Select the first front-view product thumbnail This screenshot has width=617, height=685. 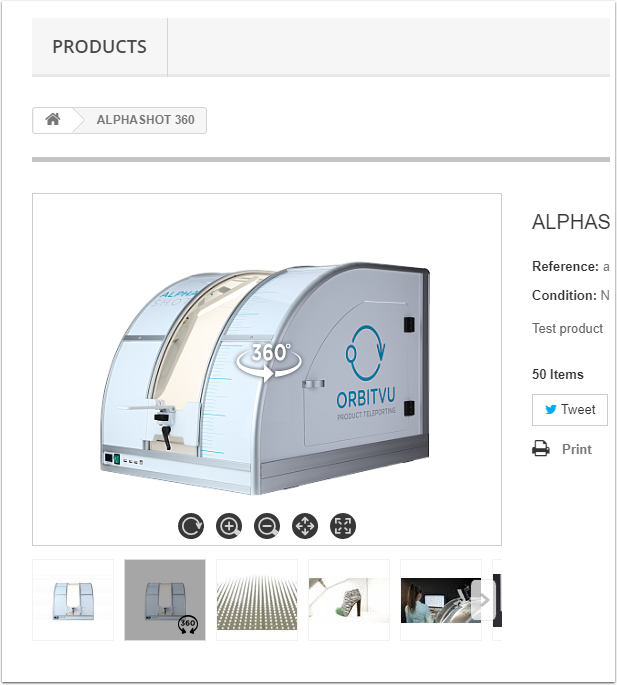pyautogui.click(x=73, y=600)
